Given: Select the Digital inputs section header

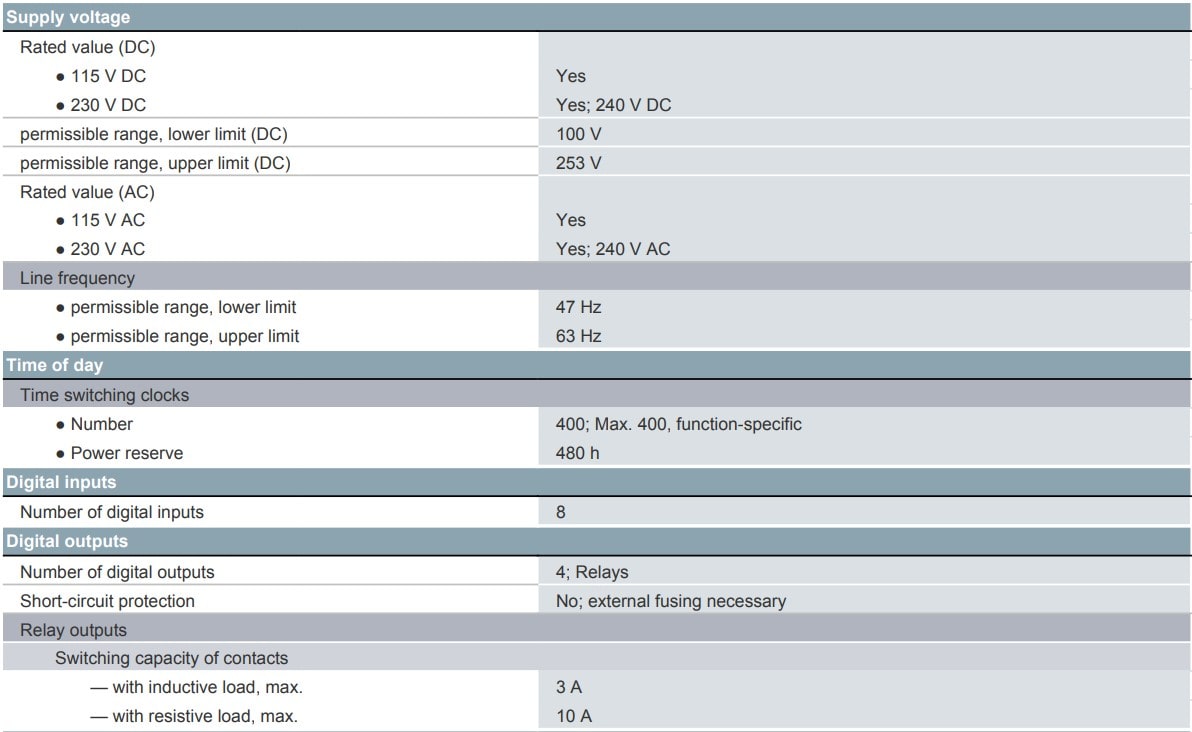Looking at the screenshot, I should coord(596,482).
